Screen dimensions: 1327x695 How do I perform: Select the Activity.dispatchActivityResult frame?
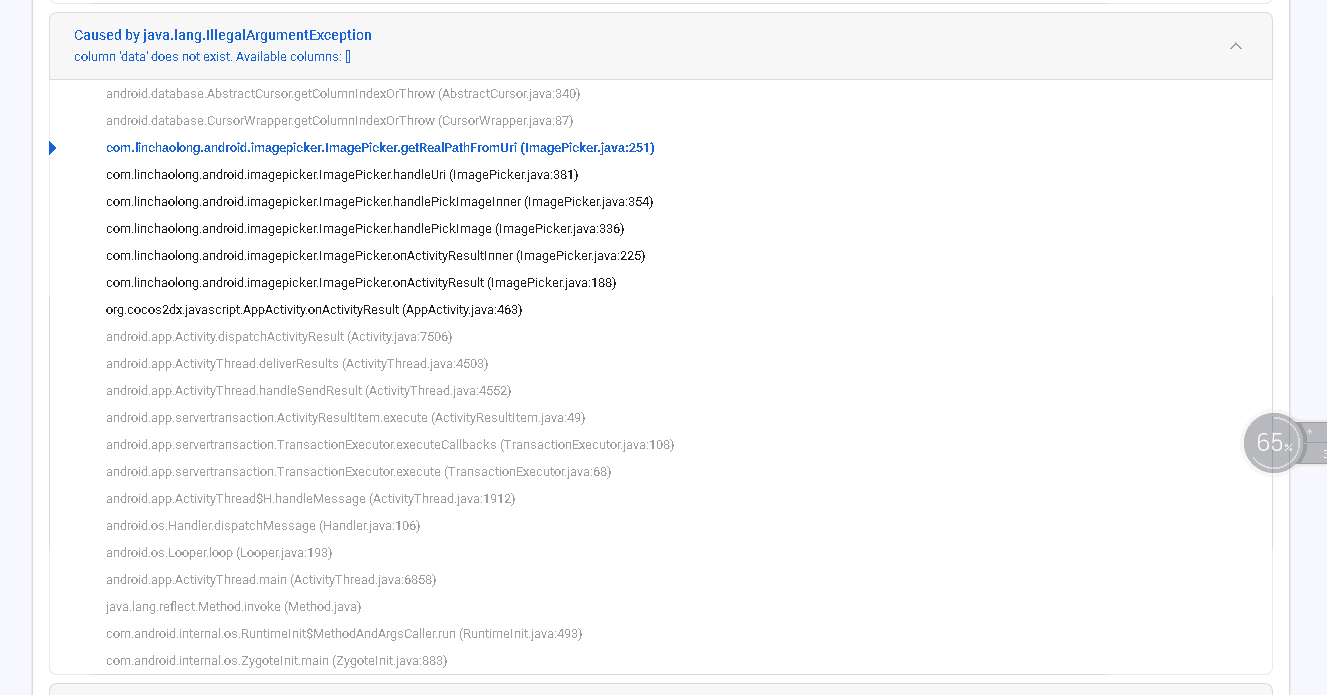pos(279,337)
